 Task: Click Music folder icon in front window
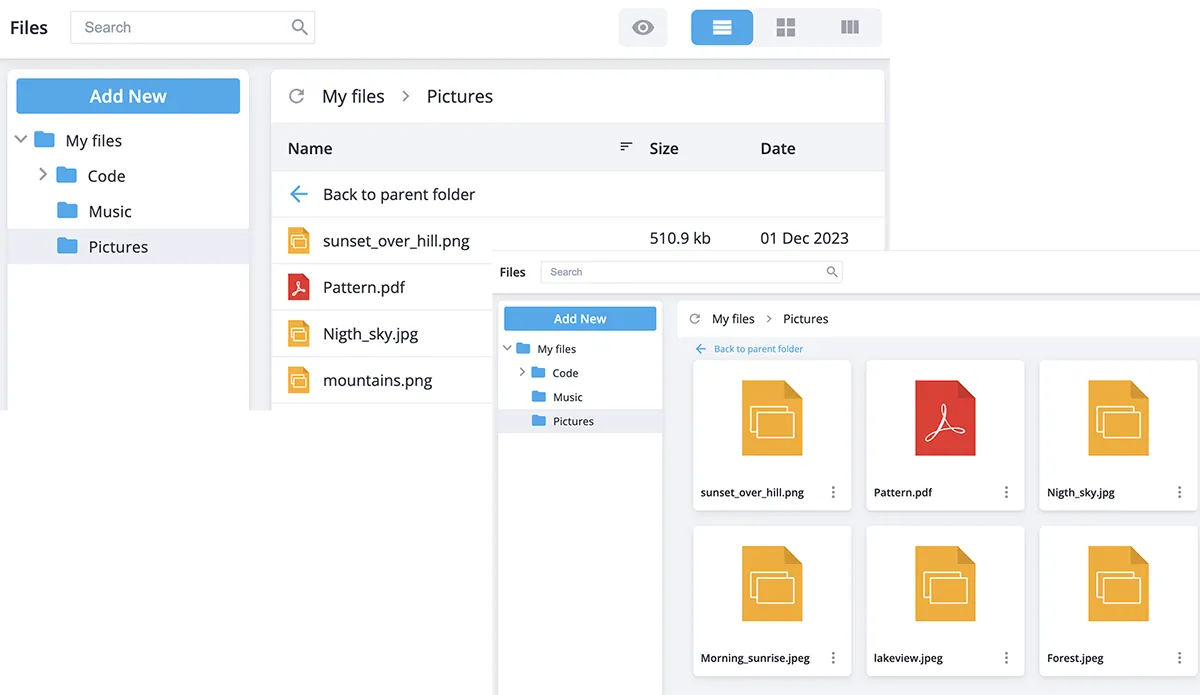point(539,397)
